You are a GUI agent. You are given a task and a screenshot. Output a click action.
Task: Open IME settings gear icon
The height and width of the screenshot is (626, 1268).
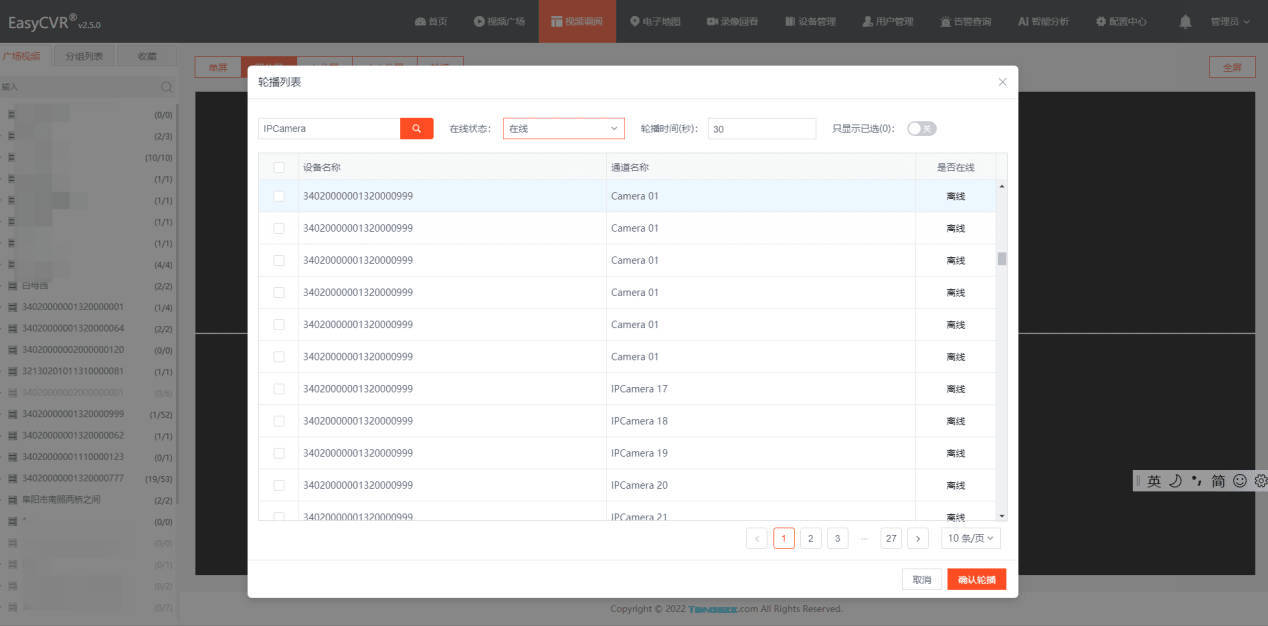pos(1260,481)
